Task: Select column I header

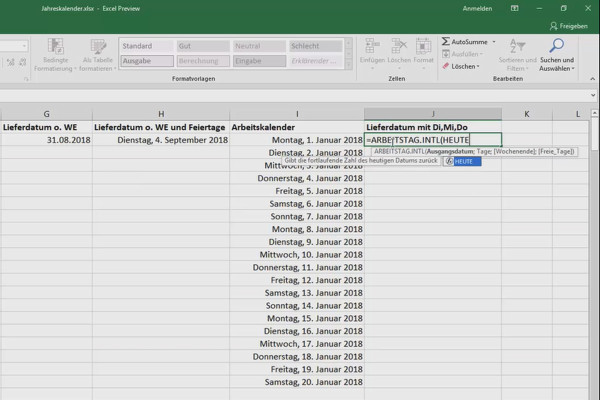Action: [297, 114]
